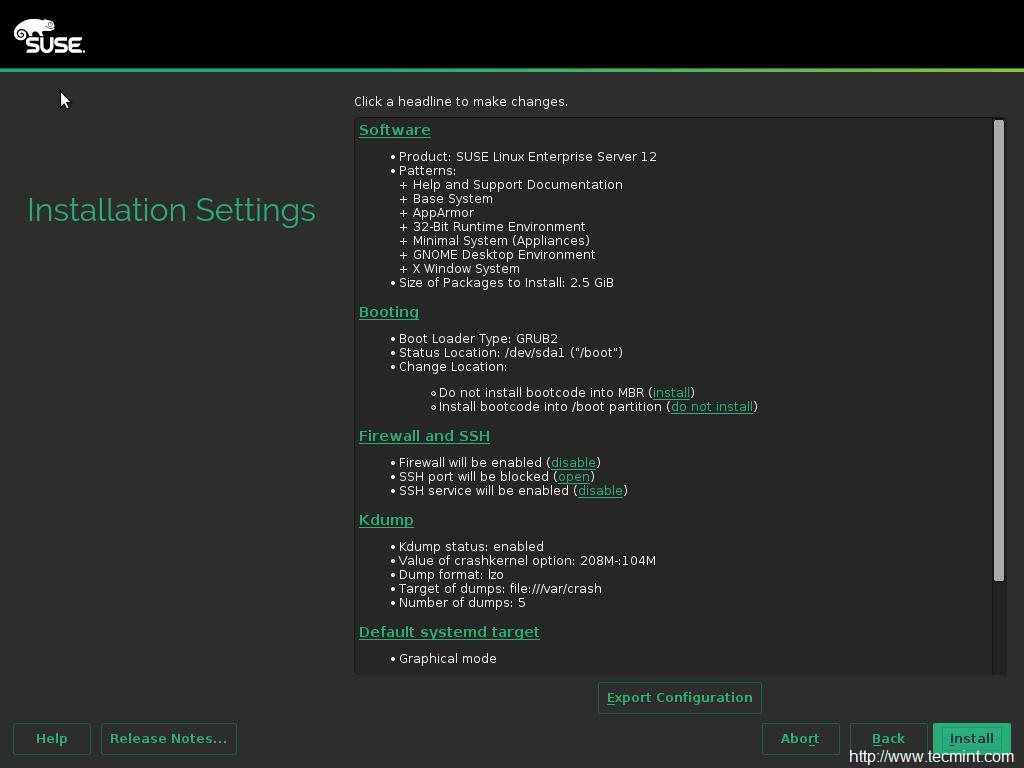Select the 'AppArmor' pattern line
The height and width of the screenshot is (768, 1024).
(443, 213)
